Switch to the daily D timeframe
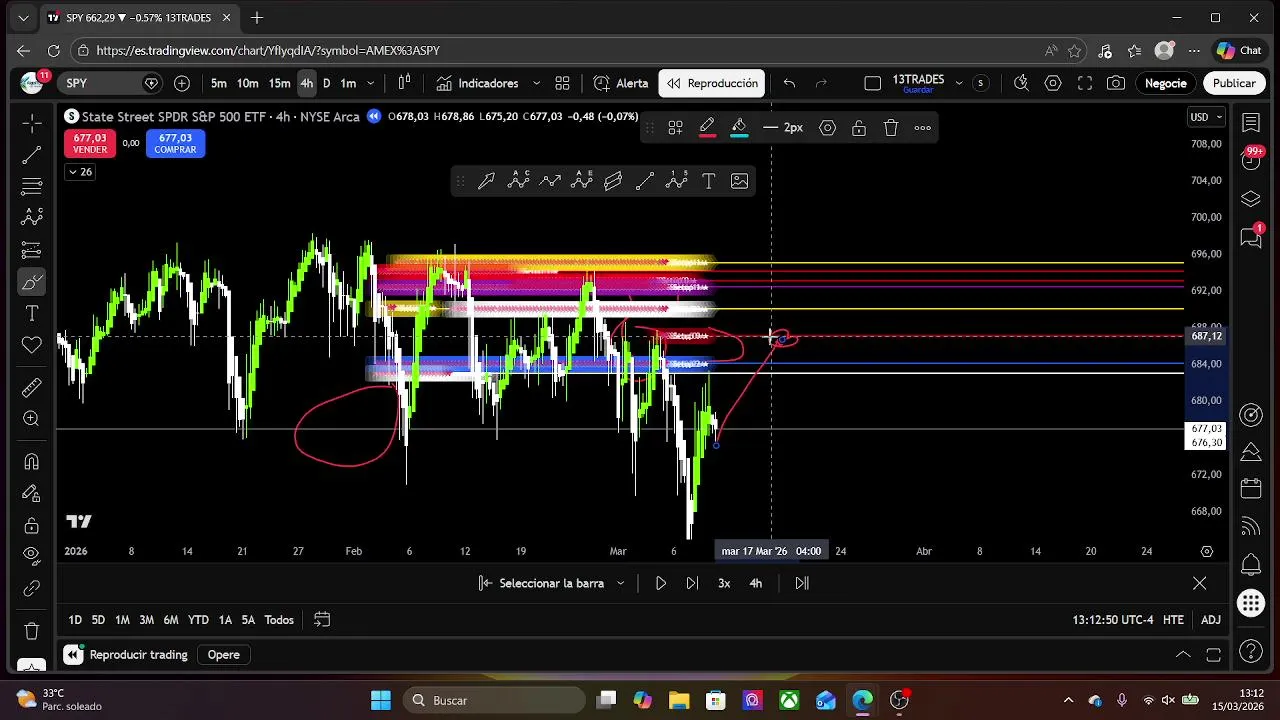The image size is (1280, 720). click(x=326, y=83)
